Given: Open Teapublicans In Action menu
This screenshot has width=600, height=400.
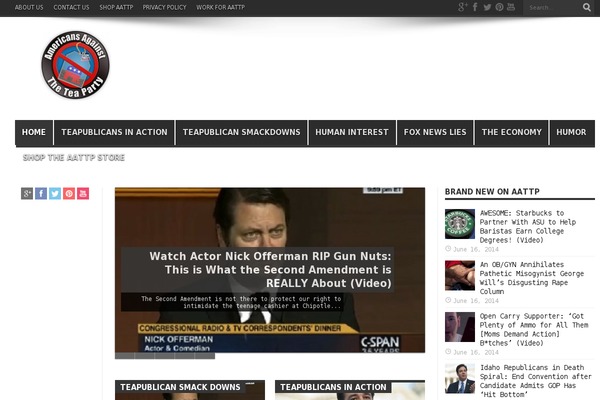Looking at the screenshot, I should pyautogui.click(x=114, y=132).
